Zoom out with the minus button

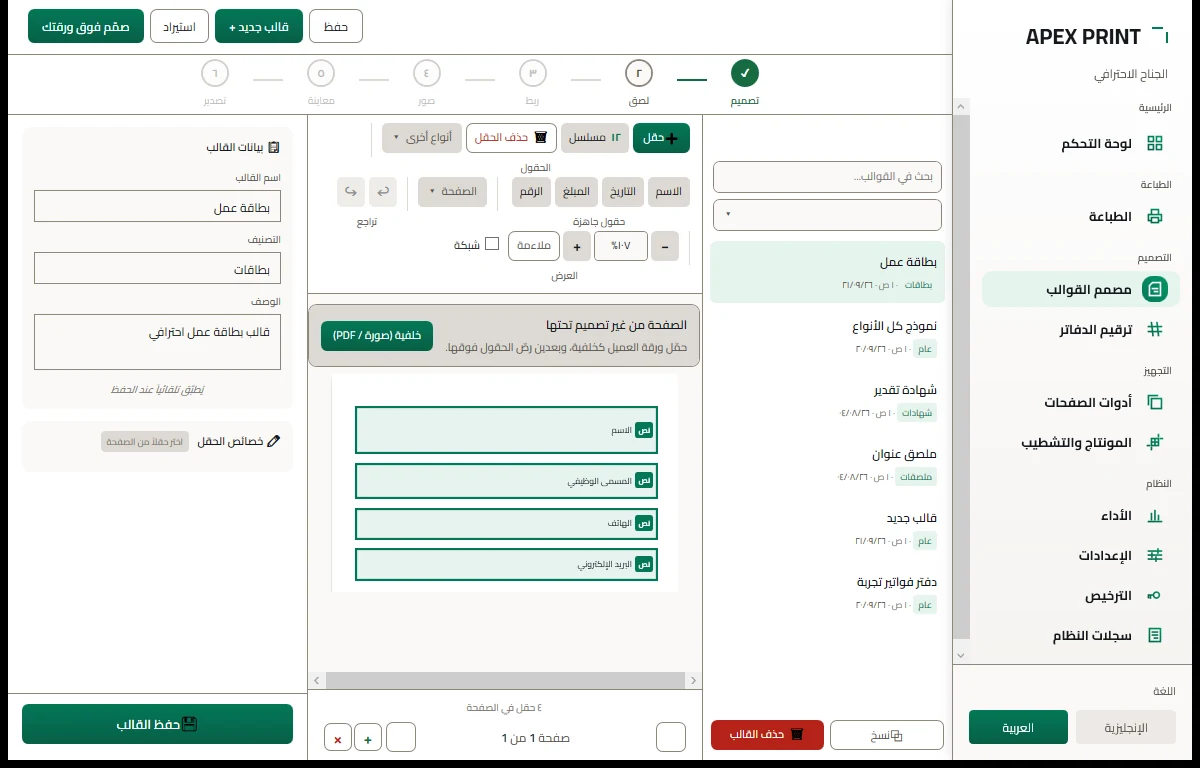pyautogui.click(x=664, y=246)
